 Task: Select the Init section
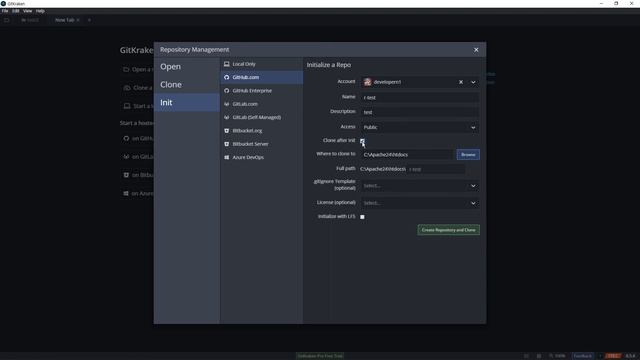pyautogui.click(x=187, y=102)
